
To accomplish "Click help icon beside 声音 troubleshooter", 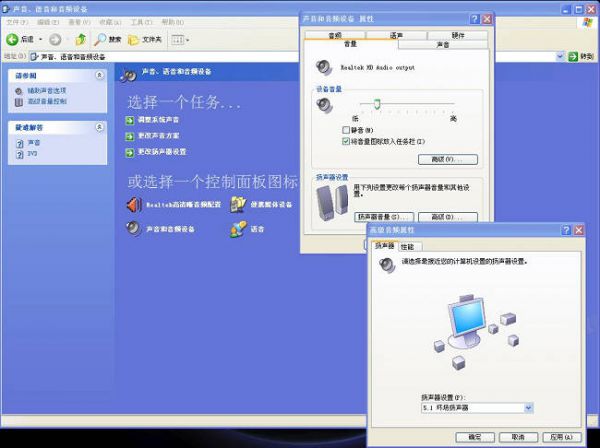I will point(20,143).
